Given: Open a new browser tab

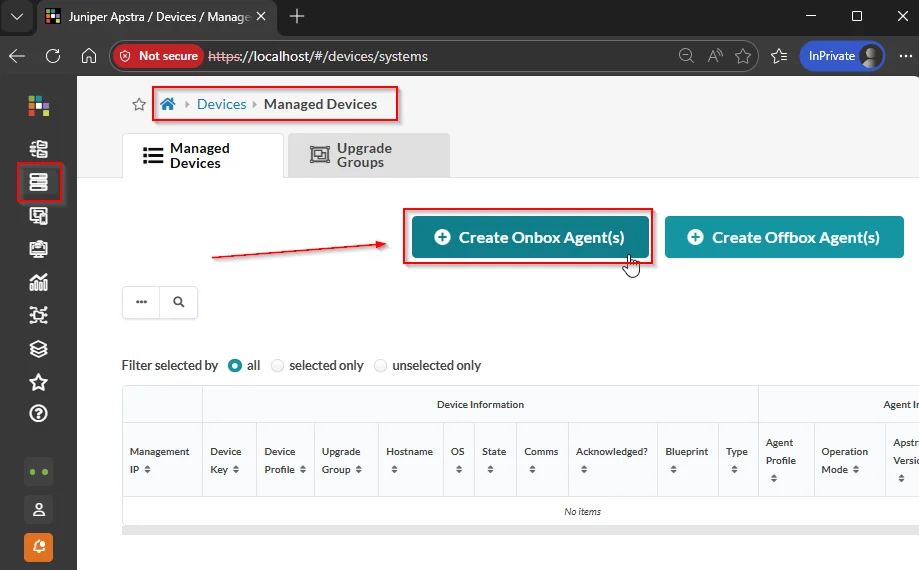Looking at the screenshot, I should [x=297, y=16].
